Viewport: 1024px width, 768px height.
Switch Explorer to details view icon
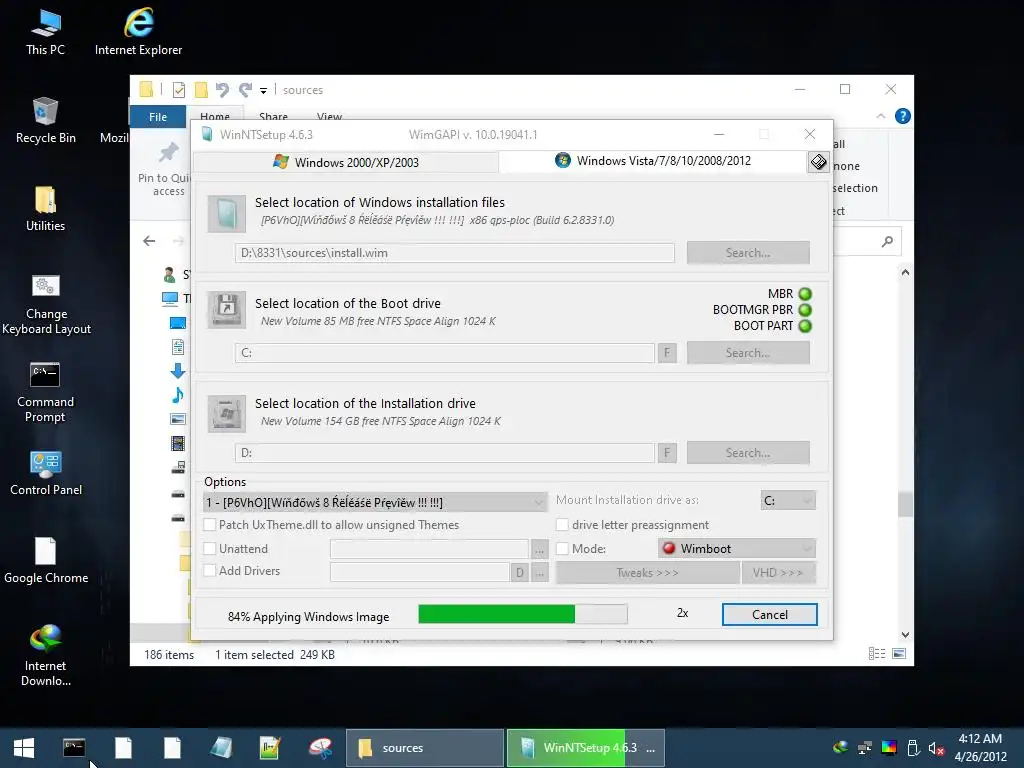coord(877,654)
